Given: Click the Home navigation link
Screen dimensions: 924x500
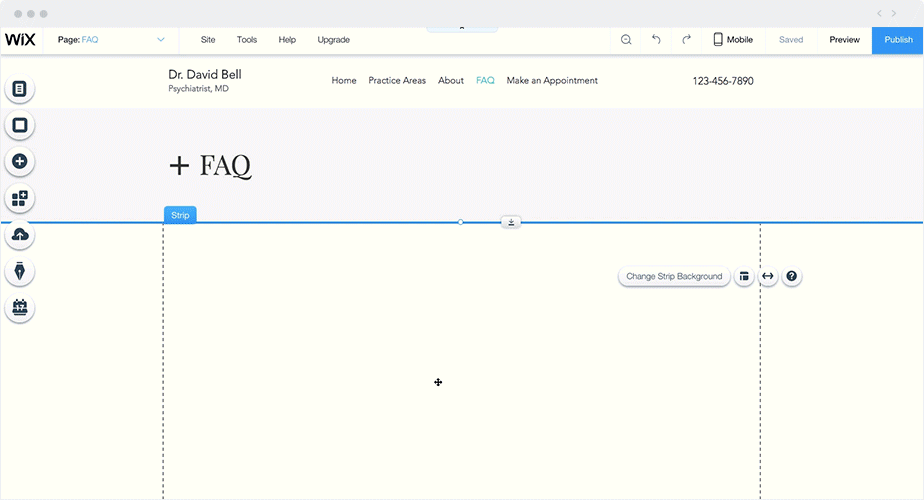Looking at the screenshot, I should click(x=344, y=80).
